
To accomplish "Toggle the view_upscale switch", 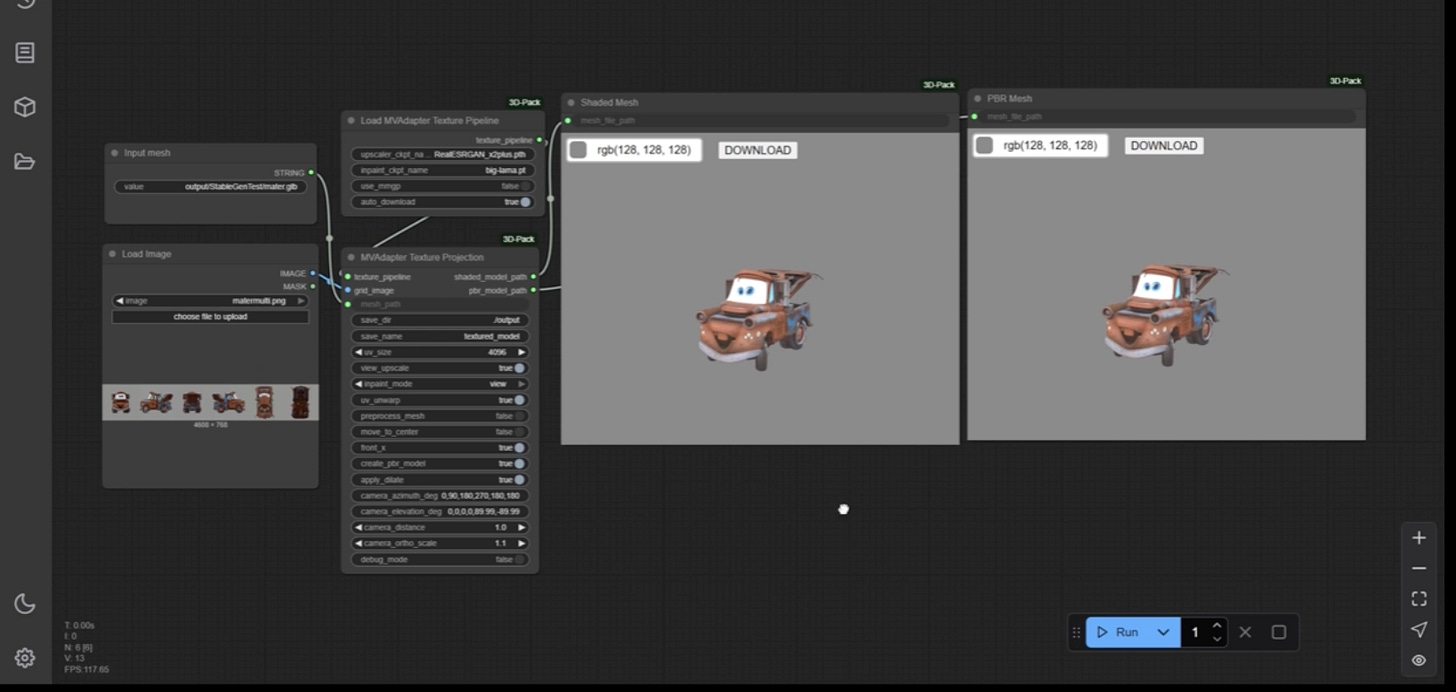I will point(520,368).
